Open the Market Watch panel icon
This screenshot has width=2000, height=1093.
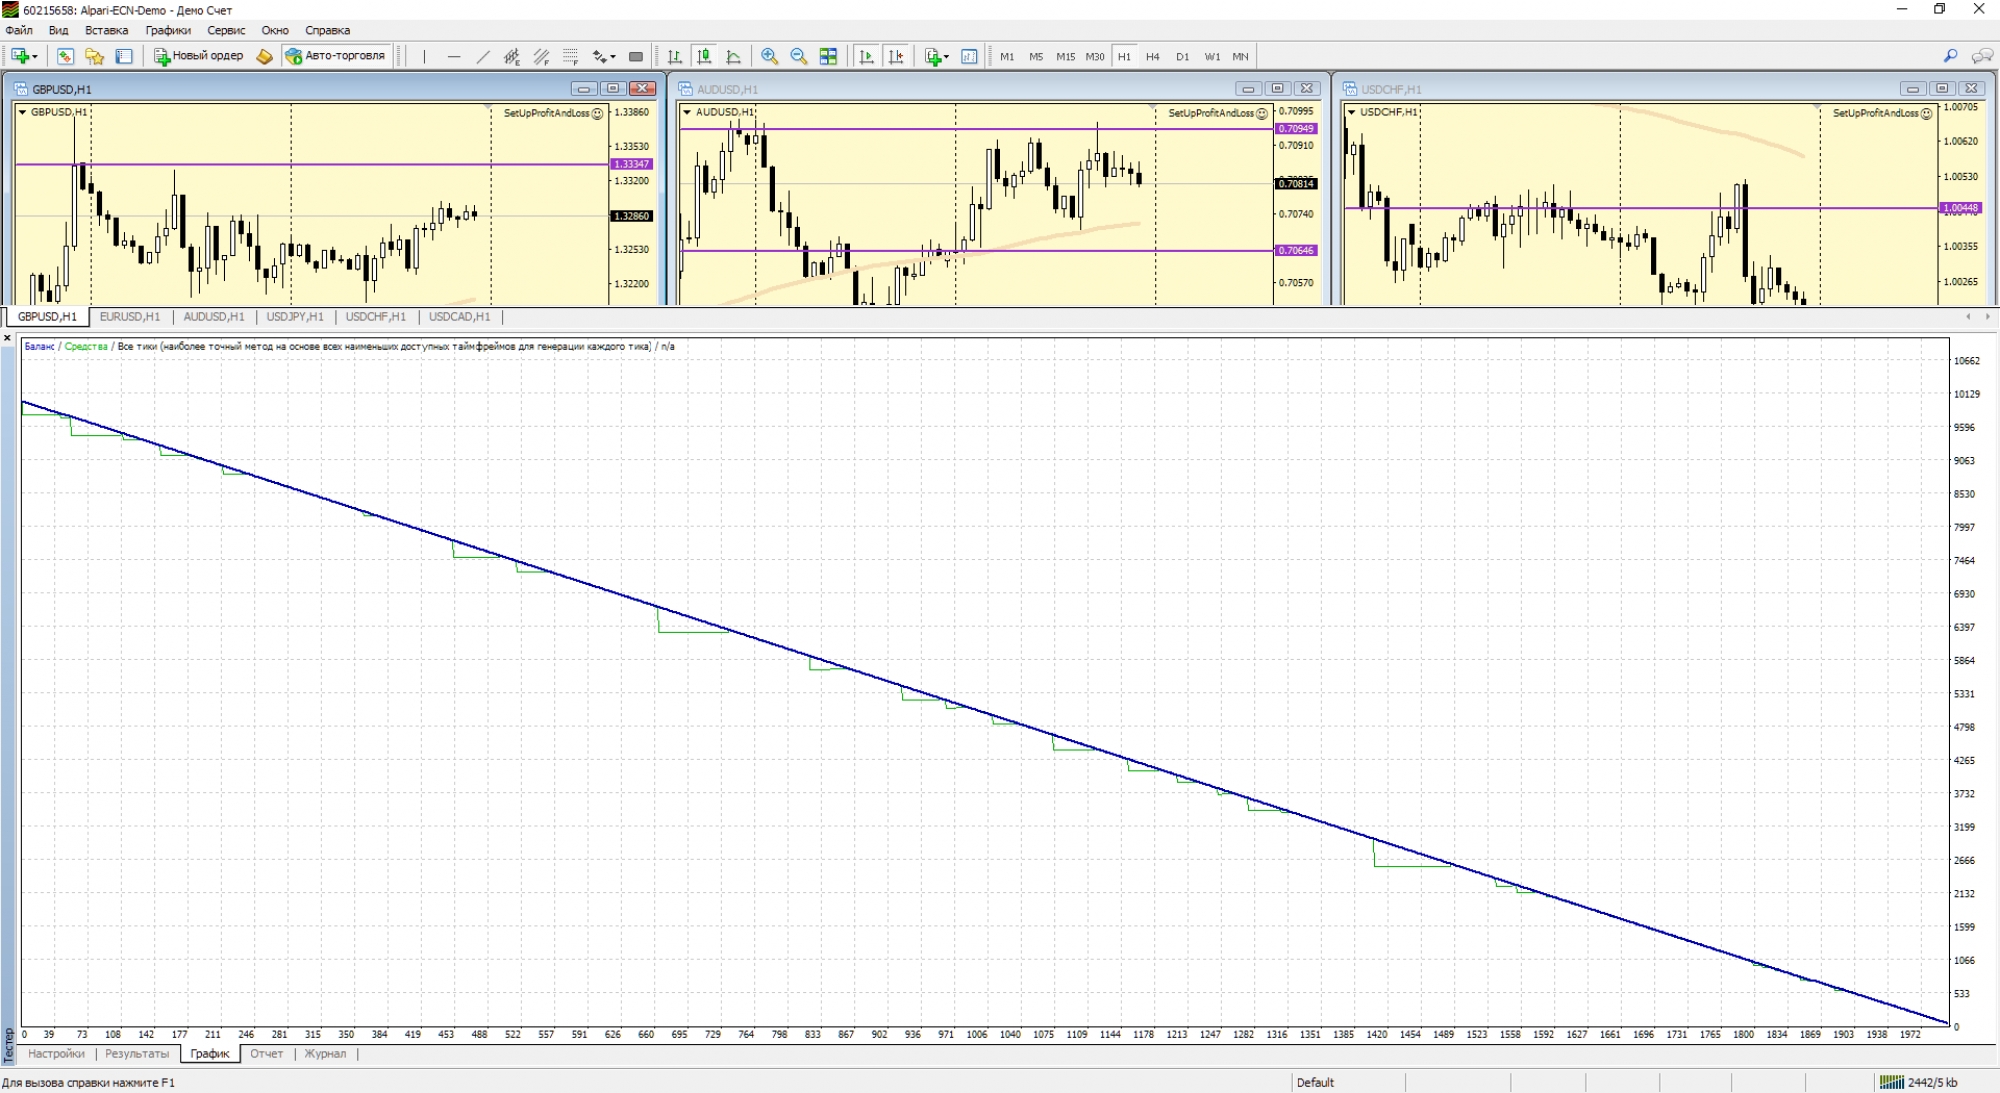click(65, 57)
